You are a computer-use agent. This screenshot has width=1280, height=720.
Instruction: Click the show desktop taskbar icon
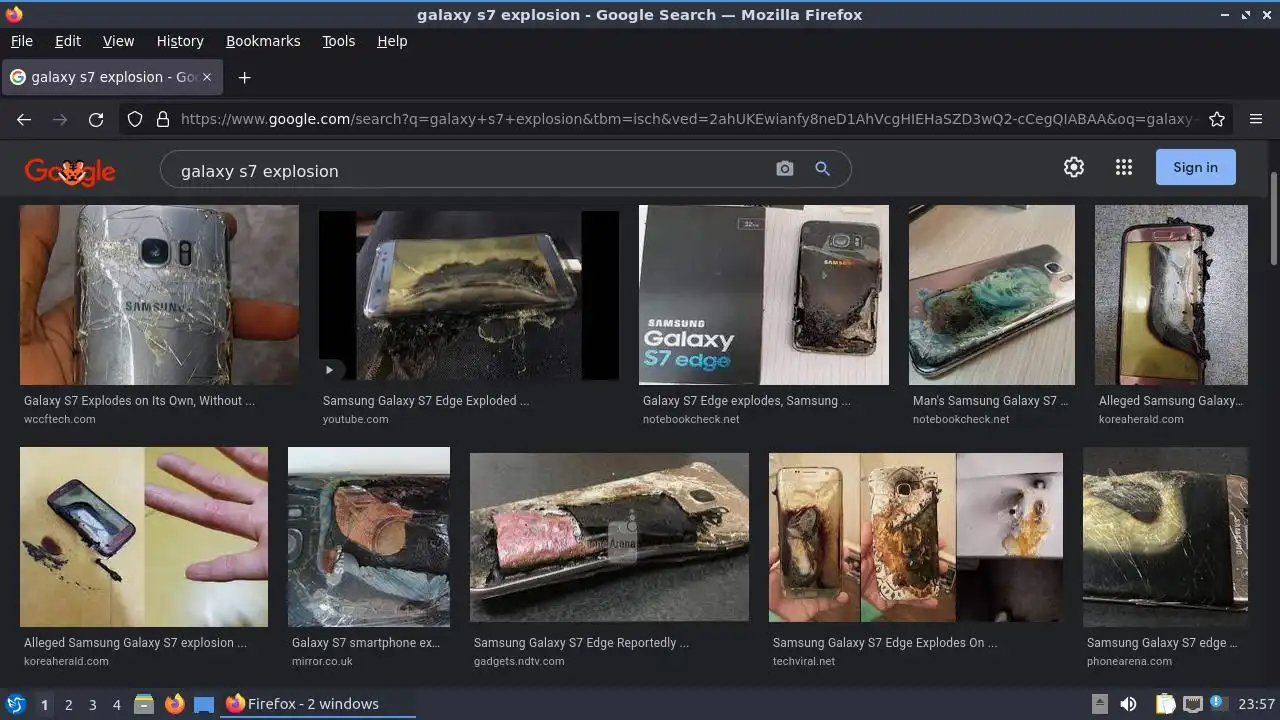click(x=204, y=704)
